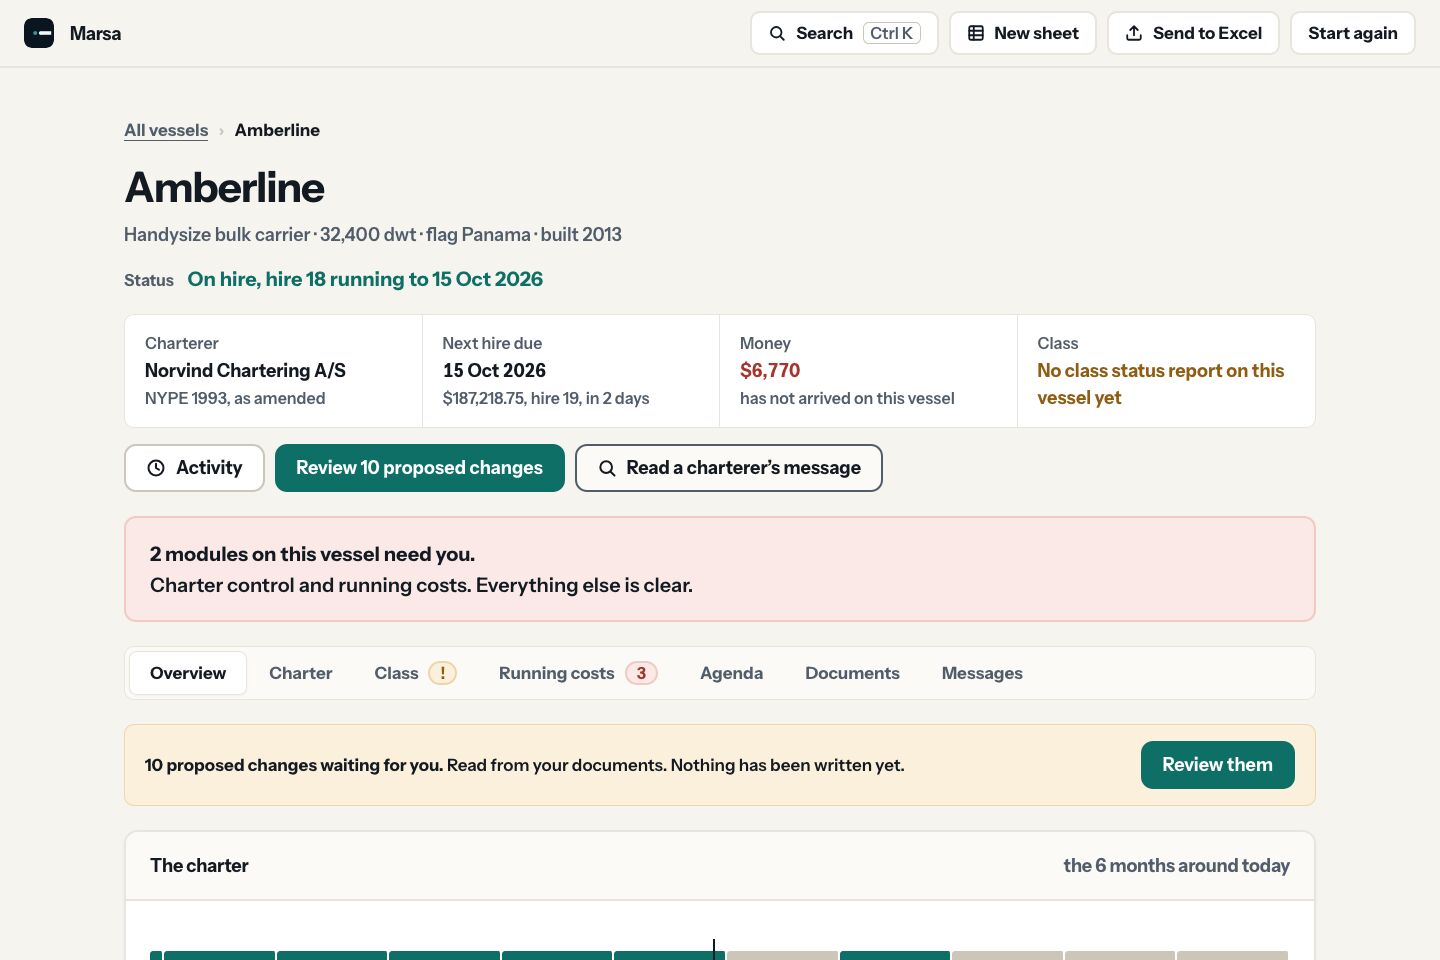Open the Messages tab
The height and width of the screenshot is (960, 1440).
[x=982, y=673]
